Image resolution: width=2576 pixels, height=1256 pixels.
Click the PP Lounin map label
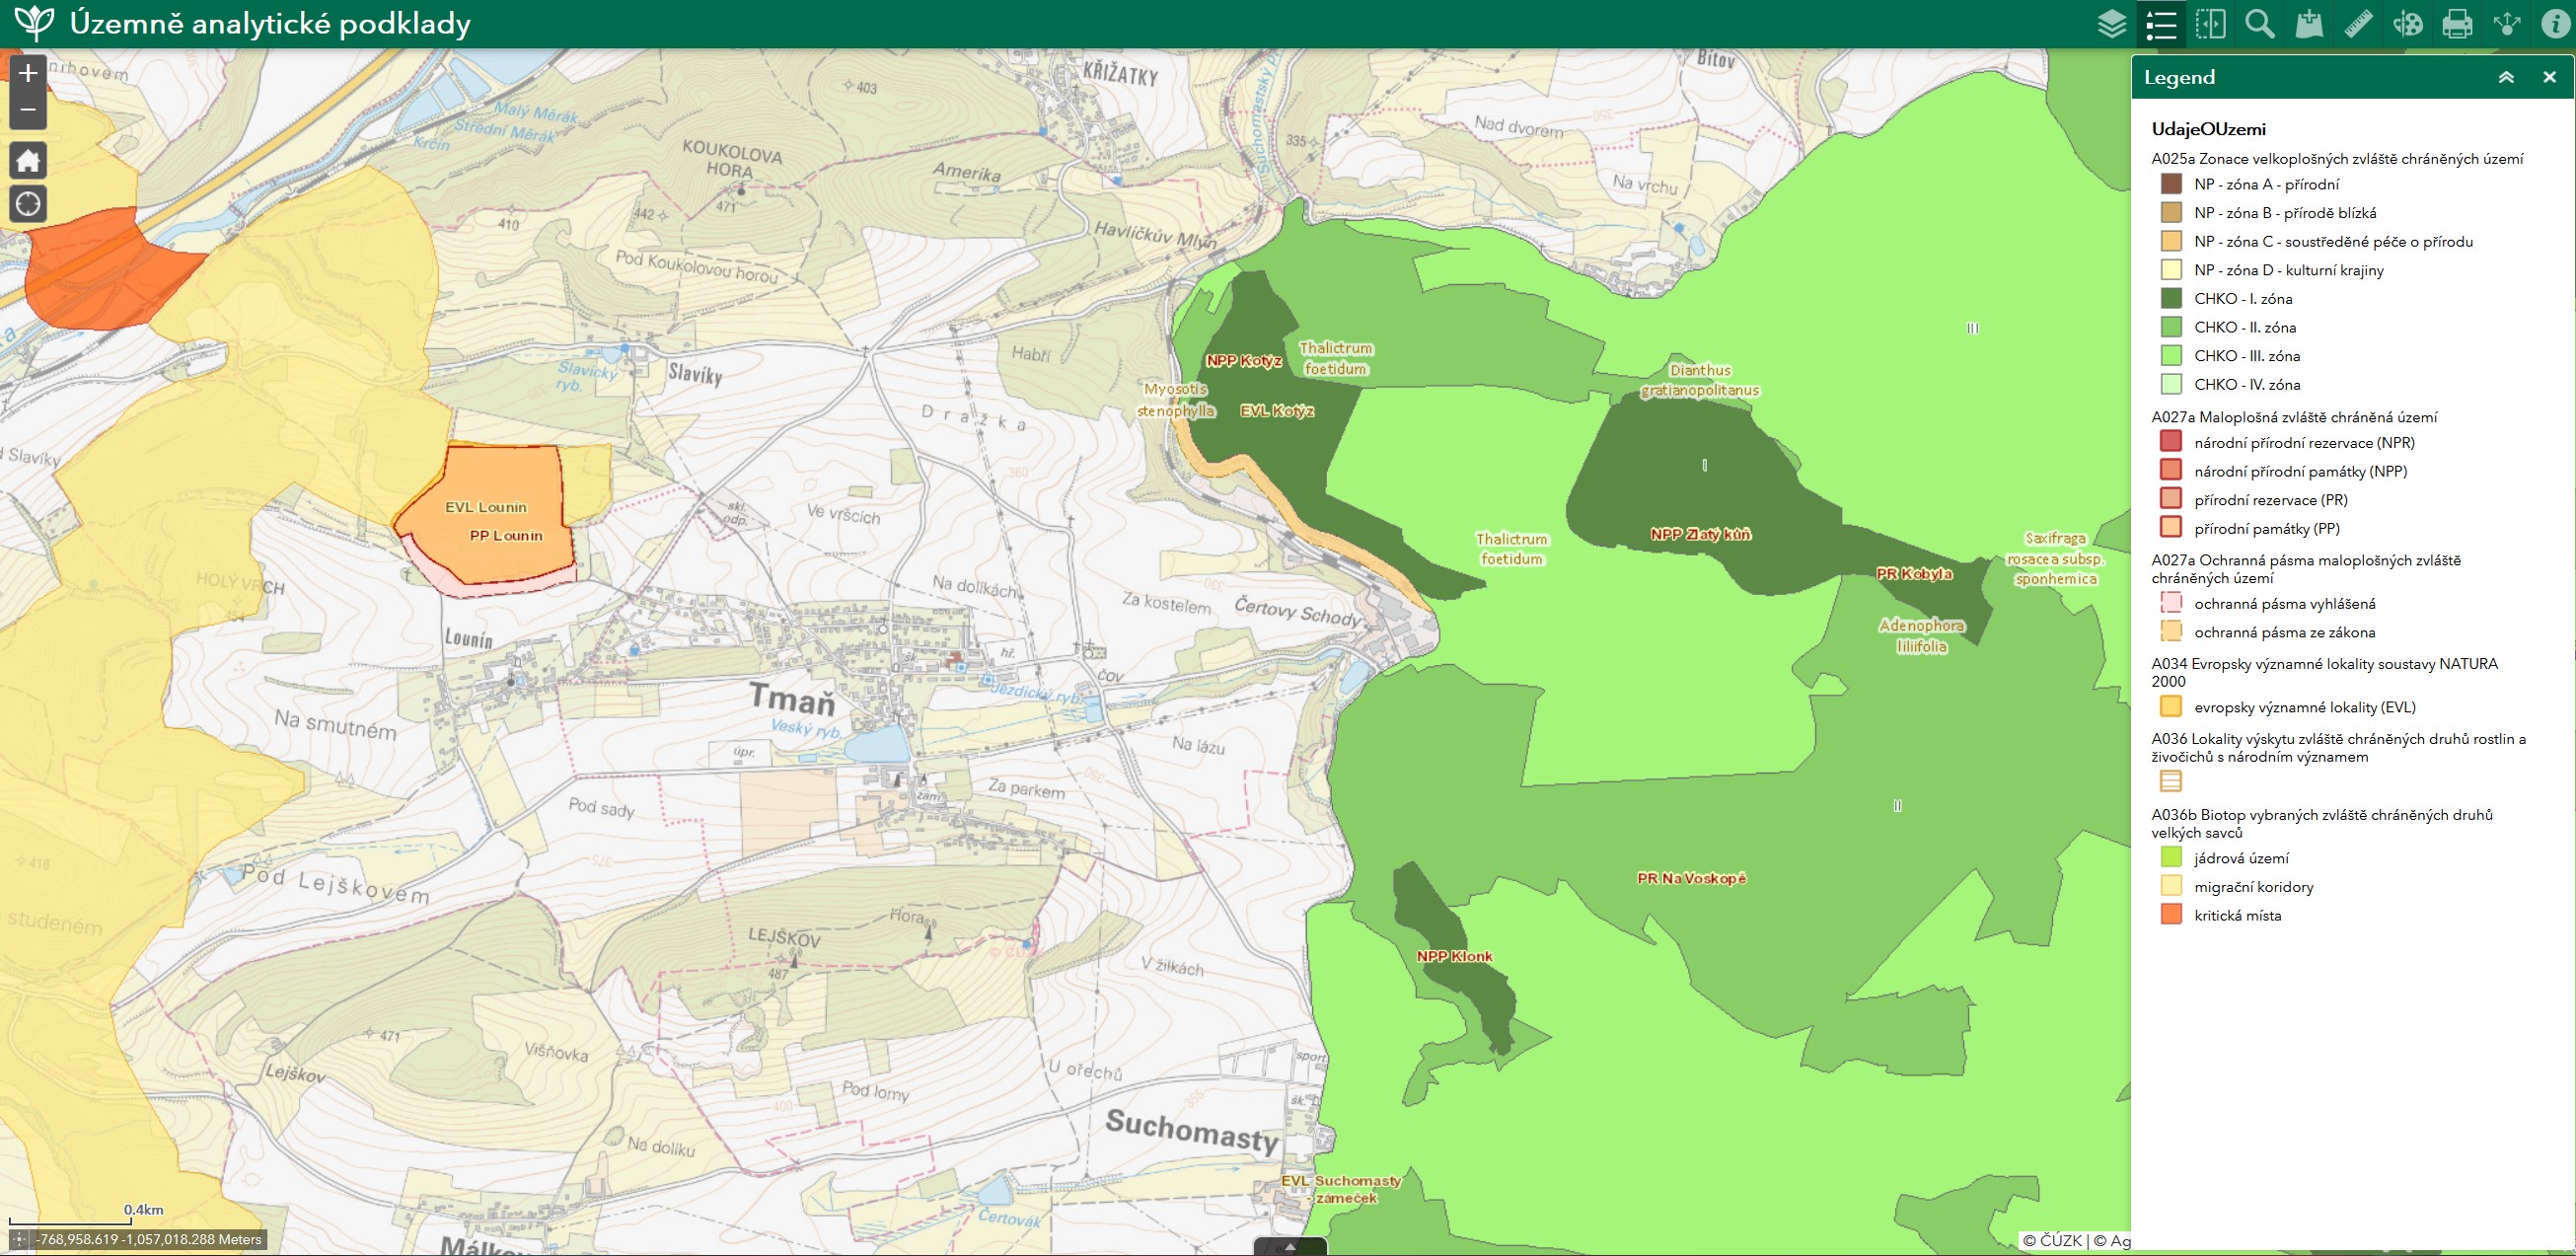[506, 536]
